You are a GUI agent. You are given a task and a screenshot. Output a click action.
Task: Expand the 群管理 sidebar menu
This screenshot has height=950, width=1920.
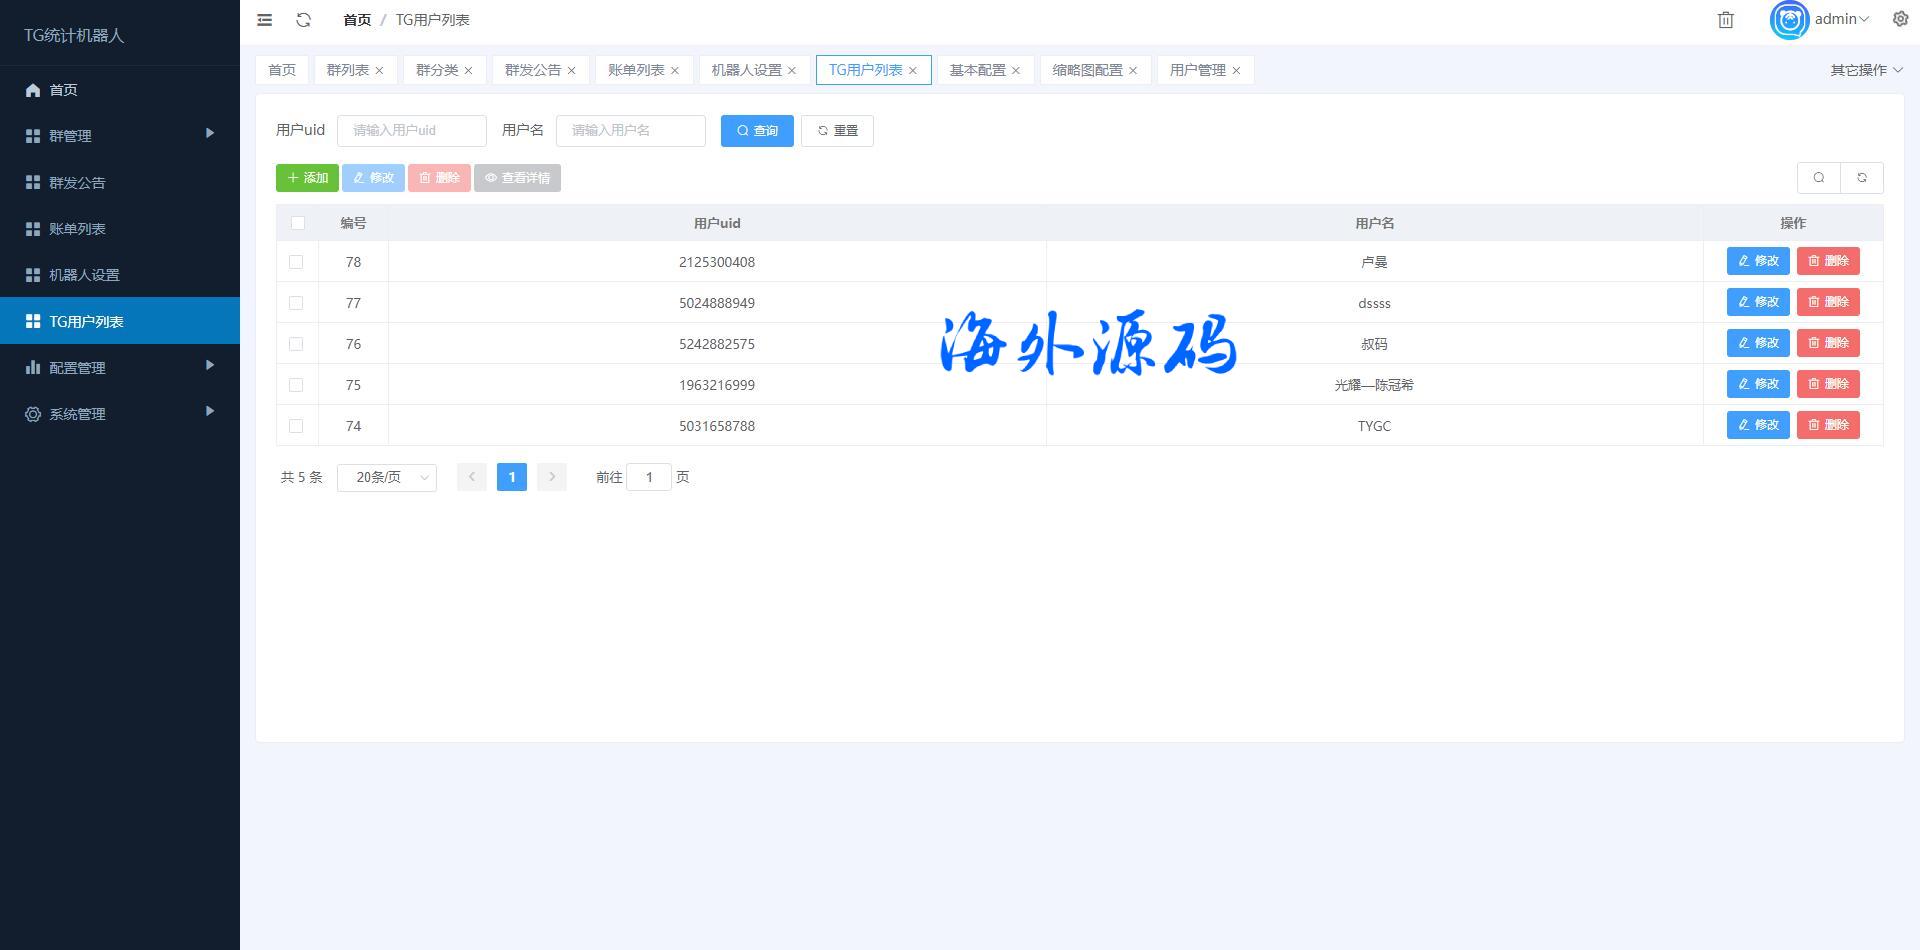[x=120, y=136]
